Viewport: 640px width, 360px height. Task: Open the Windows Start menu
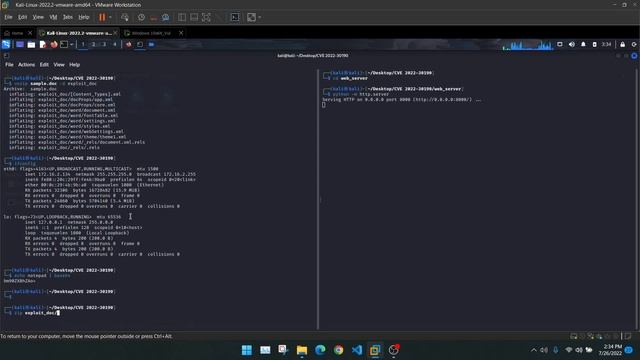[247, 350]
